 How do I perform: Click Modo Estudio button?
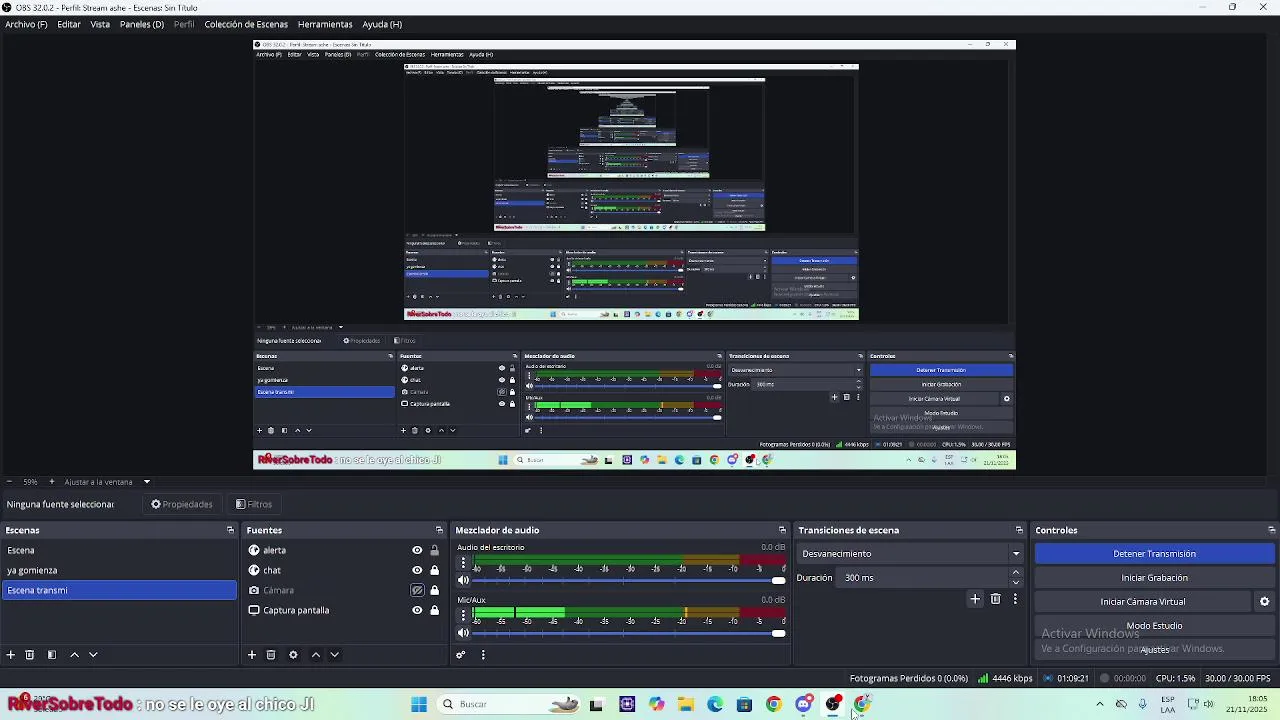1154,626
